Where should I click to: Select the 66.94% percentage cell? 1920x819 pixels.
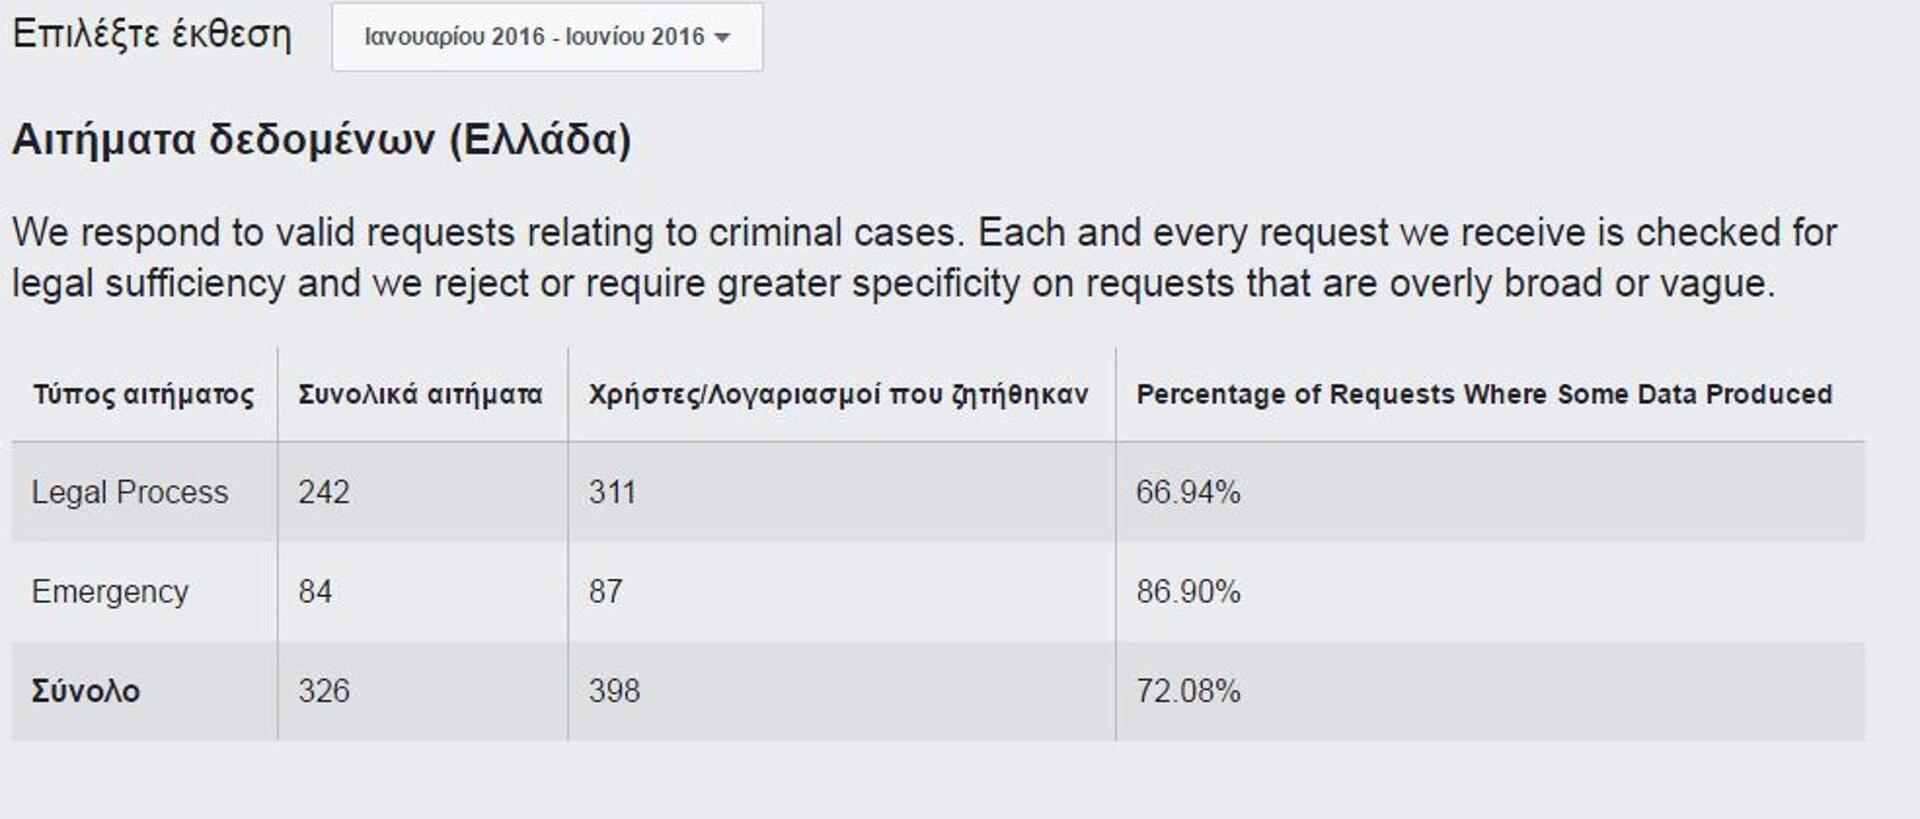pyautogui.click(x=1188, y=492)
